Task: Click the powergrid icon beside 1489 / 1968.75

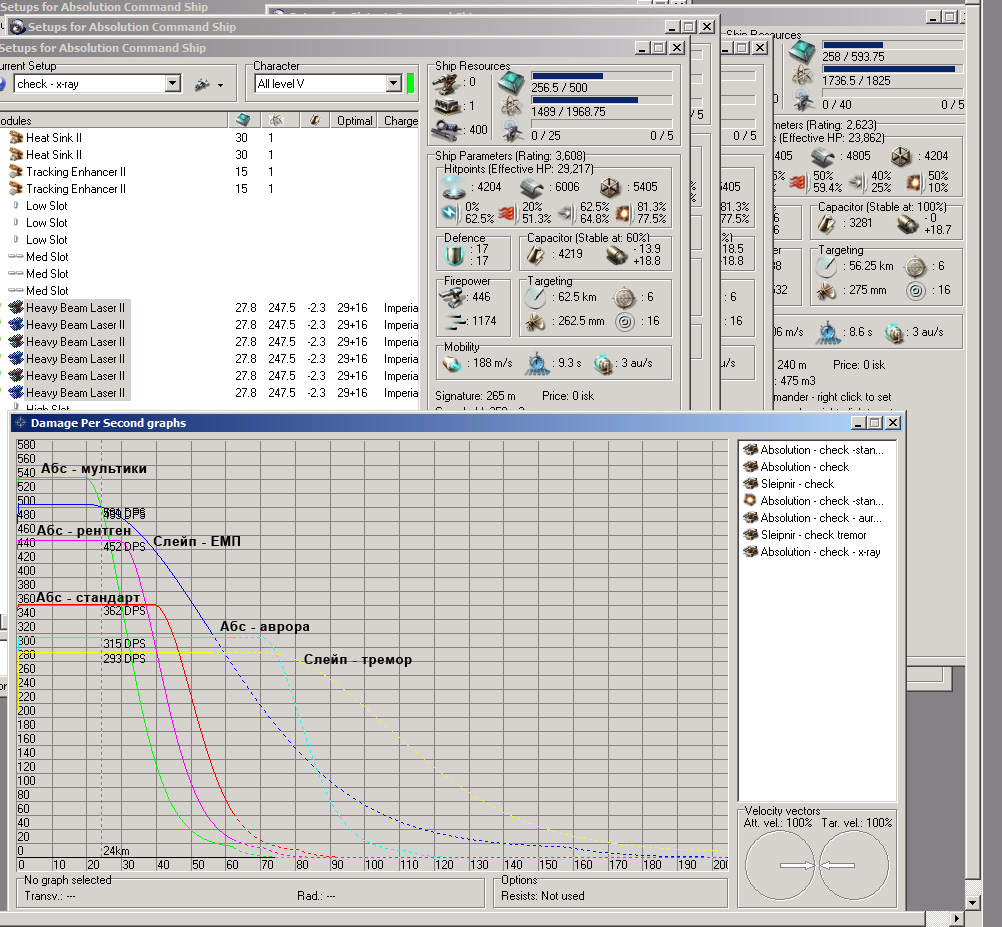Action: coord(511,106)
